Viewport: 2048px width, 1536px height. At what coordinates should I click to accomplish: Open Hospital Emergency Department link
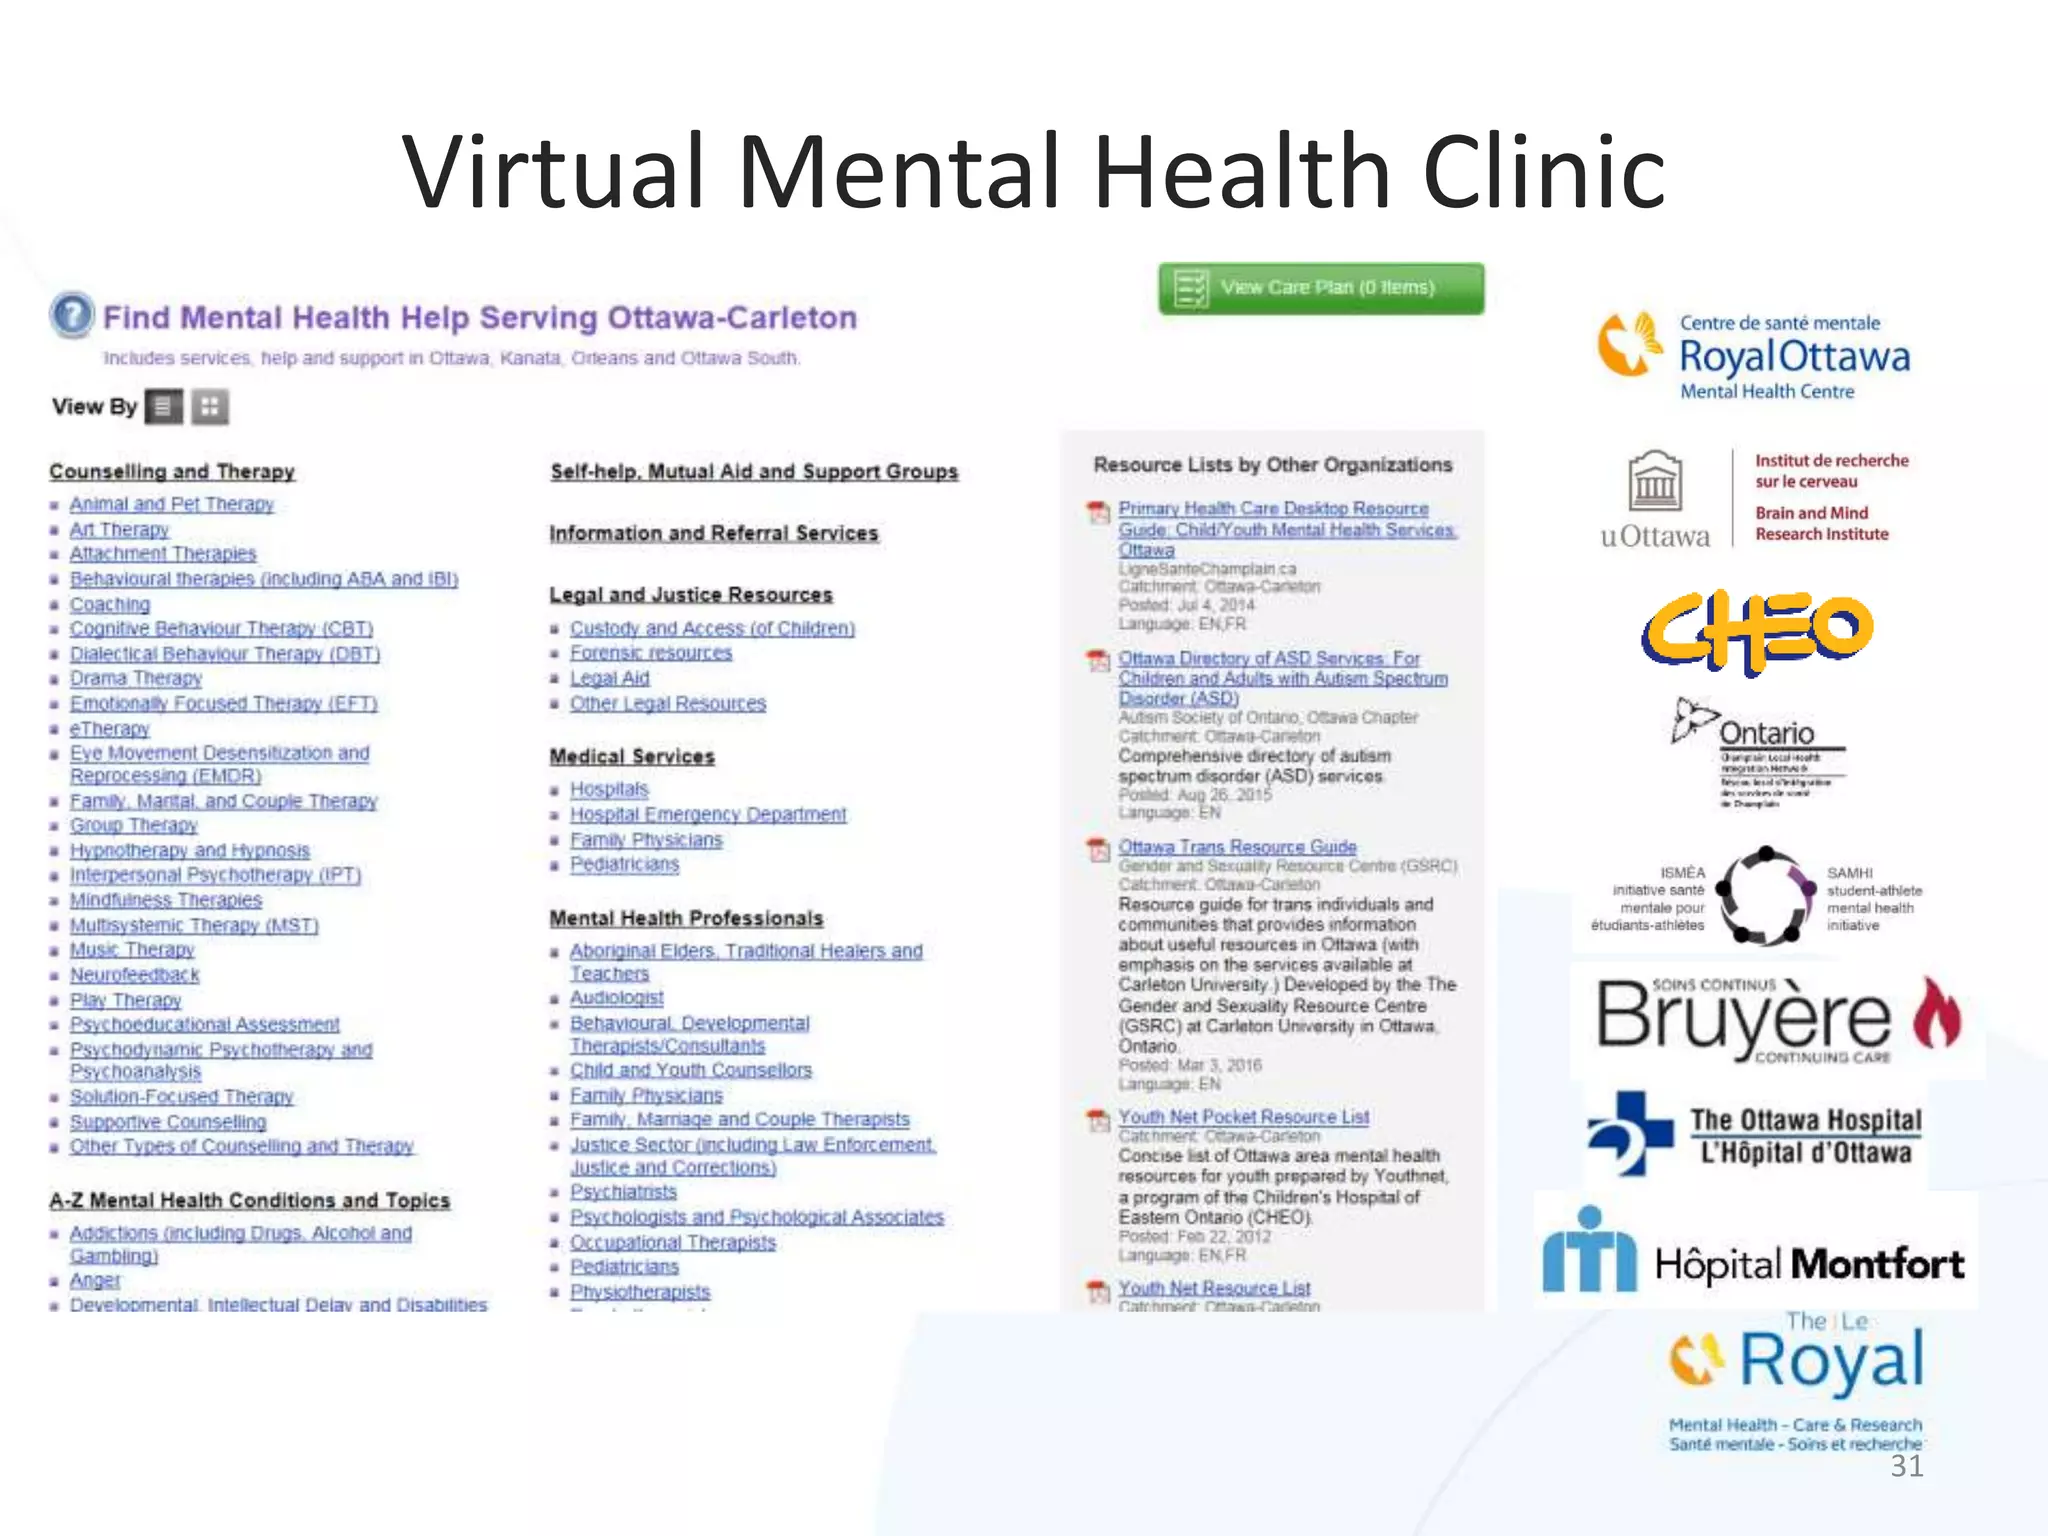click(708, 815)
